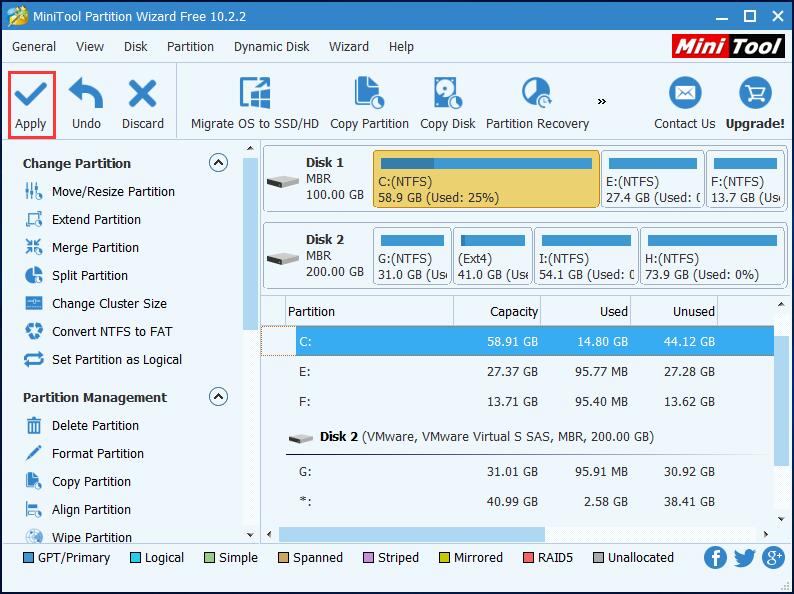Click Convert NTFS to FAT
794x594 pixels.
coord(99,332)
